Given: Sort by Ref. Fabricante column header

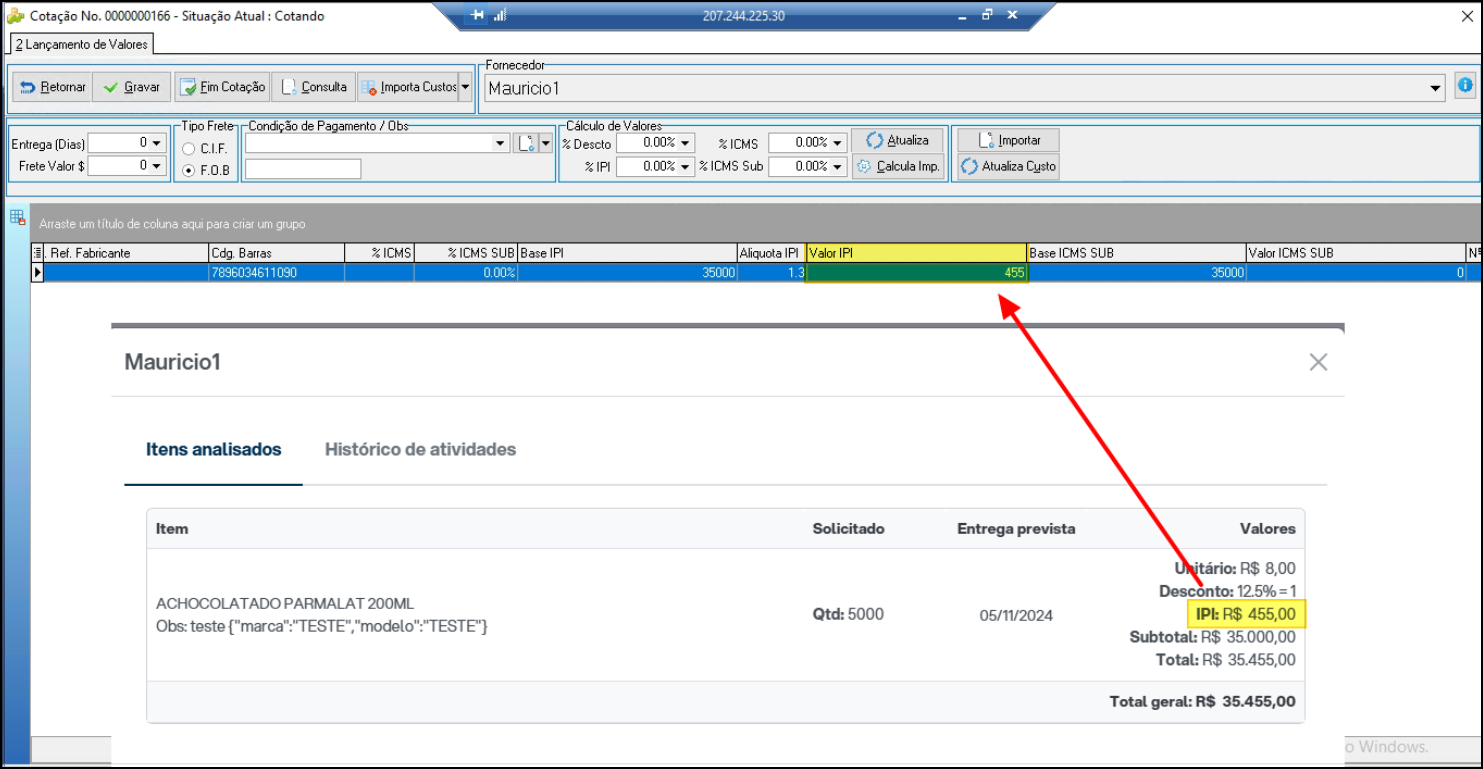Looking at the screenshot, I should [127, 253].
